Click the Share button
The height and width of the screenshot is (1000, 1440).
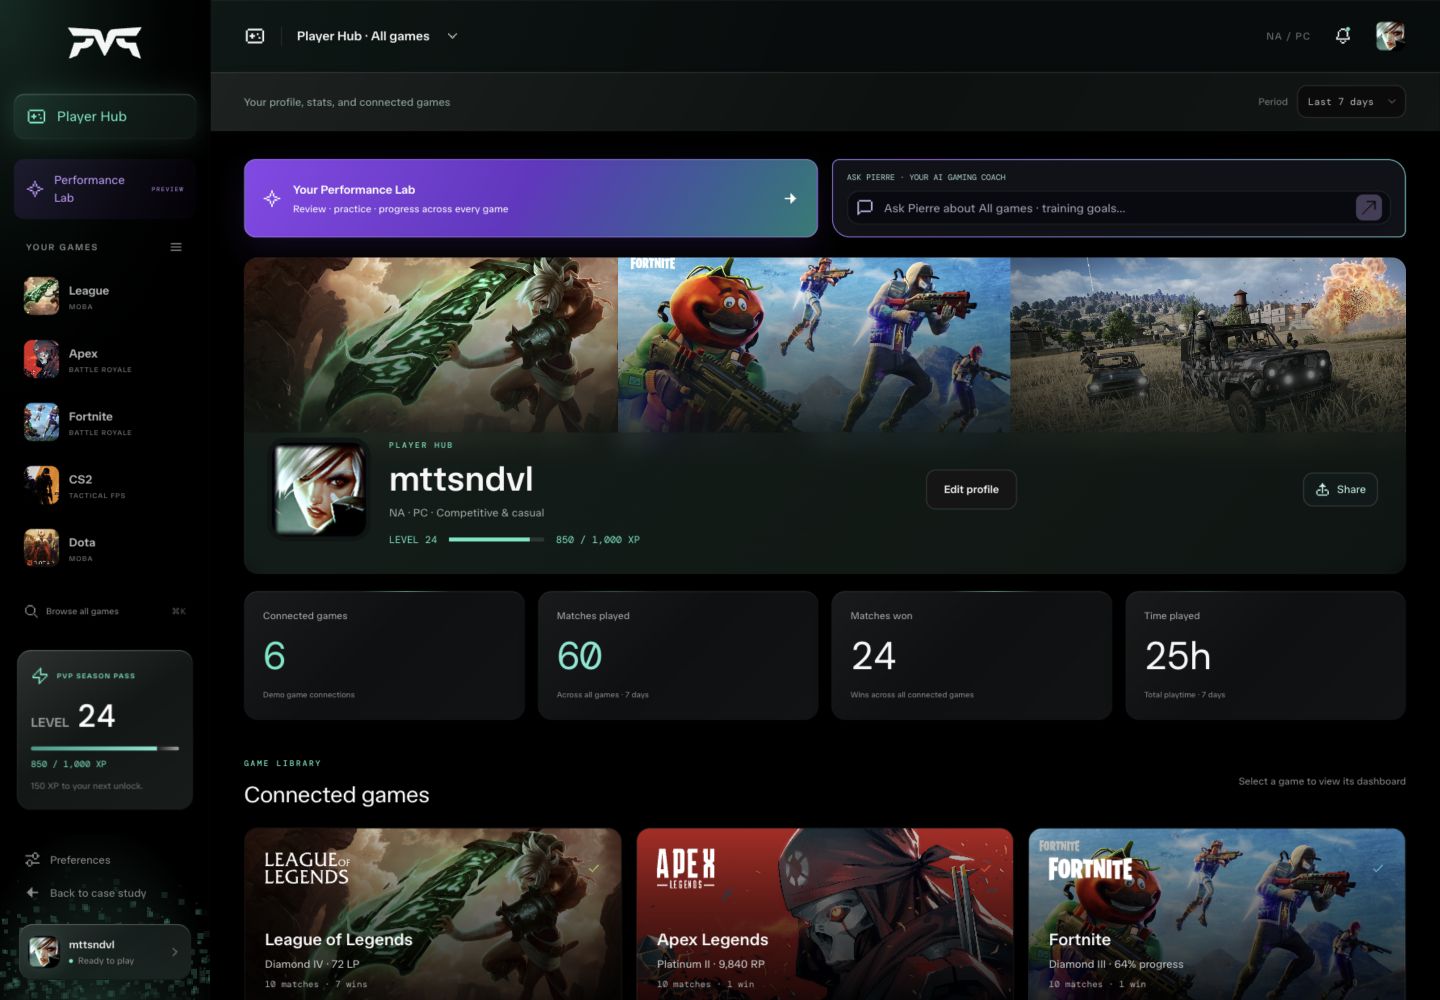point(1340,489)
